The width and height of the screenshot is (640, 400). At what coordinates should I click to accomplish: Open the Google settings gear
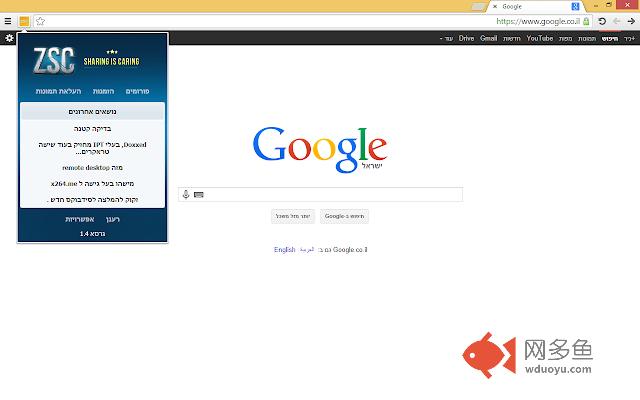click(x=9, y=38)
